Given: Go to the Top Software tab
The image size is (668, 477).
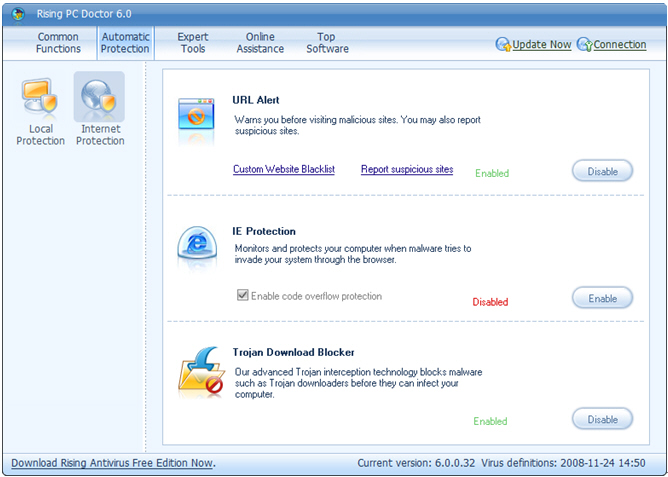Looking at the screenshot, I should tap(327, 43).
